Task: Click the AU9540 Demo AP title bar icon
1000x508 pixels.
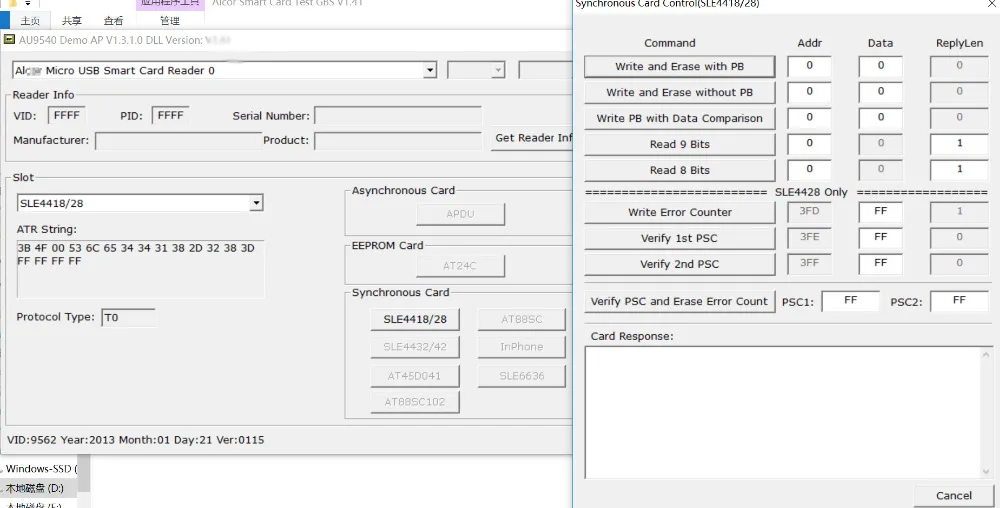Action: pyautogui.click(x=10, y=40)
